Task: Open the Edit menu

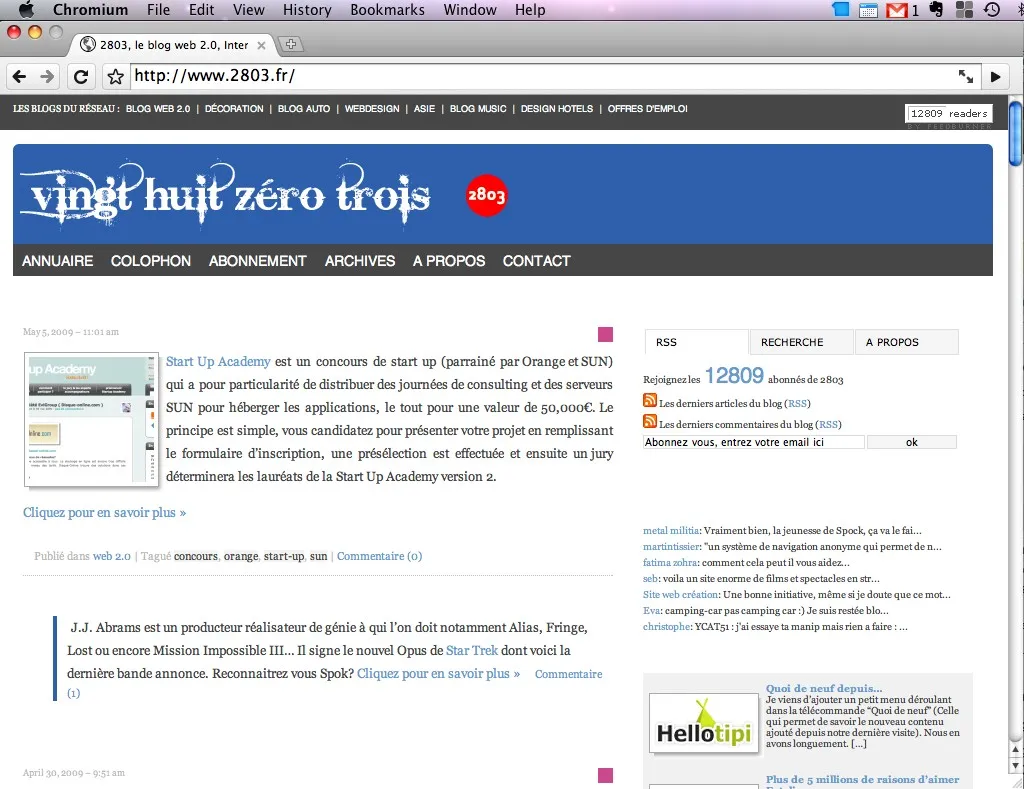Action: [x=201, y=10]
